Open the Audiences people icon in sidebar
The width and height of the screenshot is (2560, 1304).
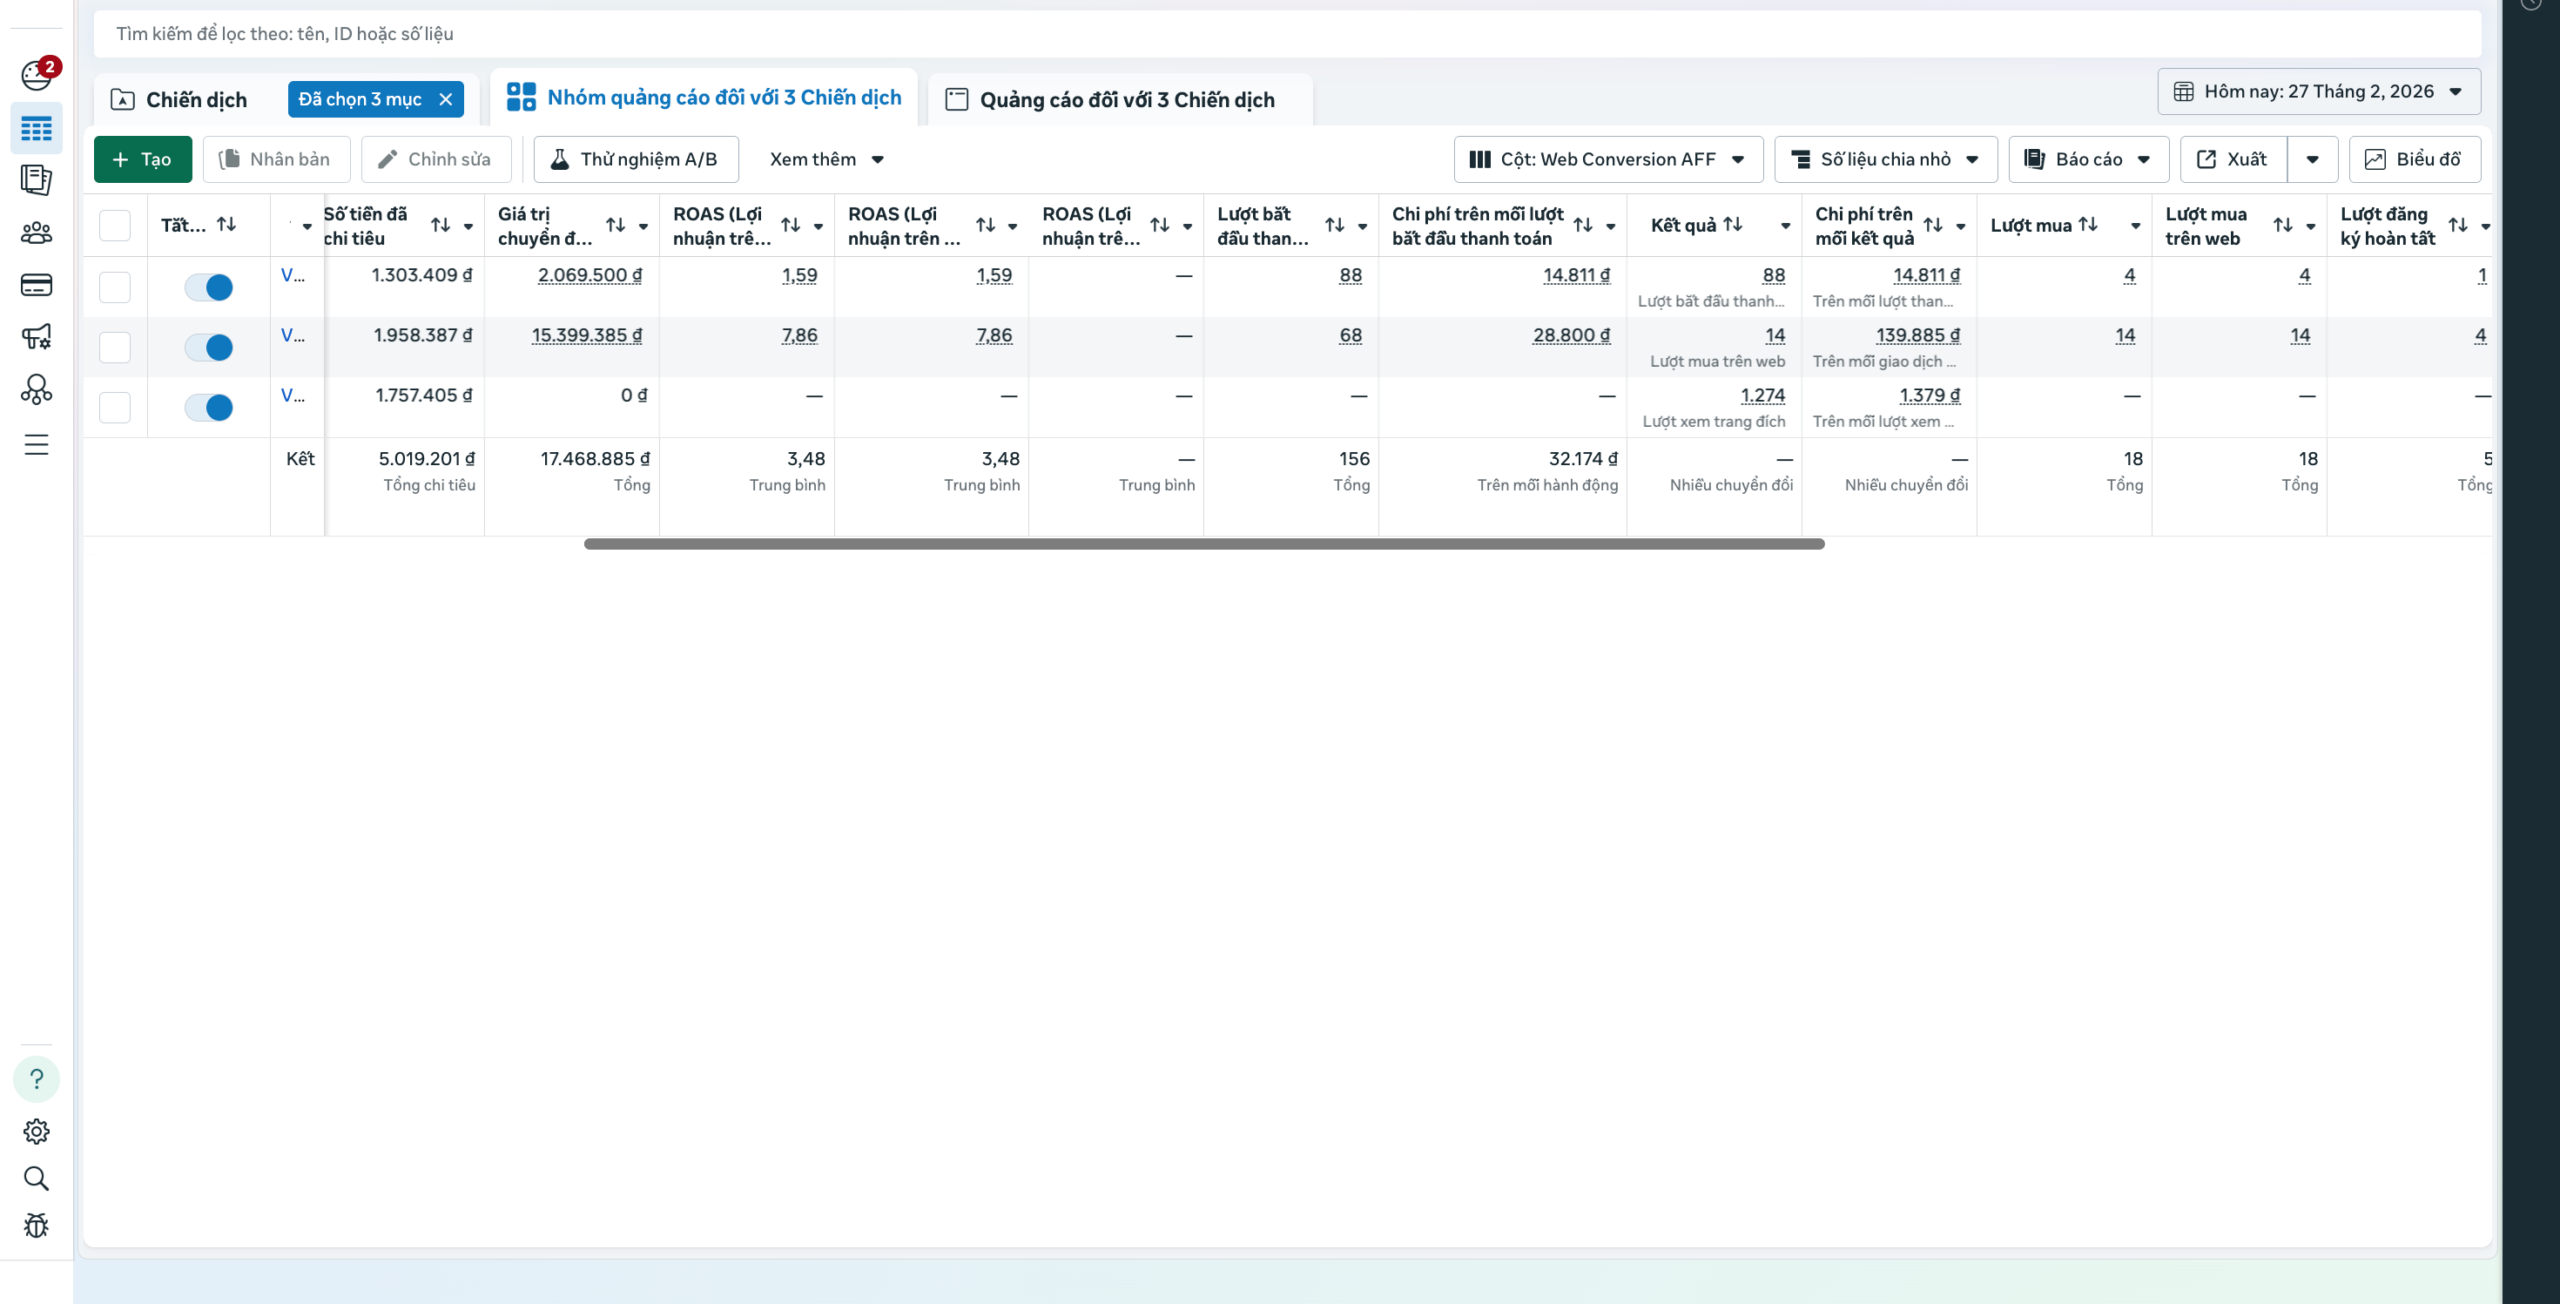[36, 233]
